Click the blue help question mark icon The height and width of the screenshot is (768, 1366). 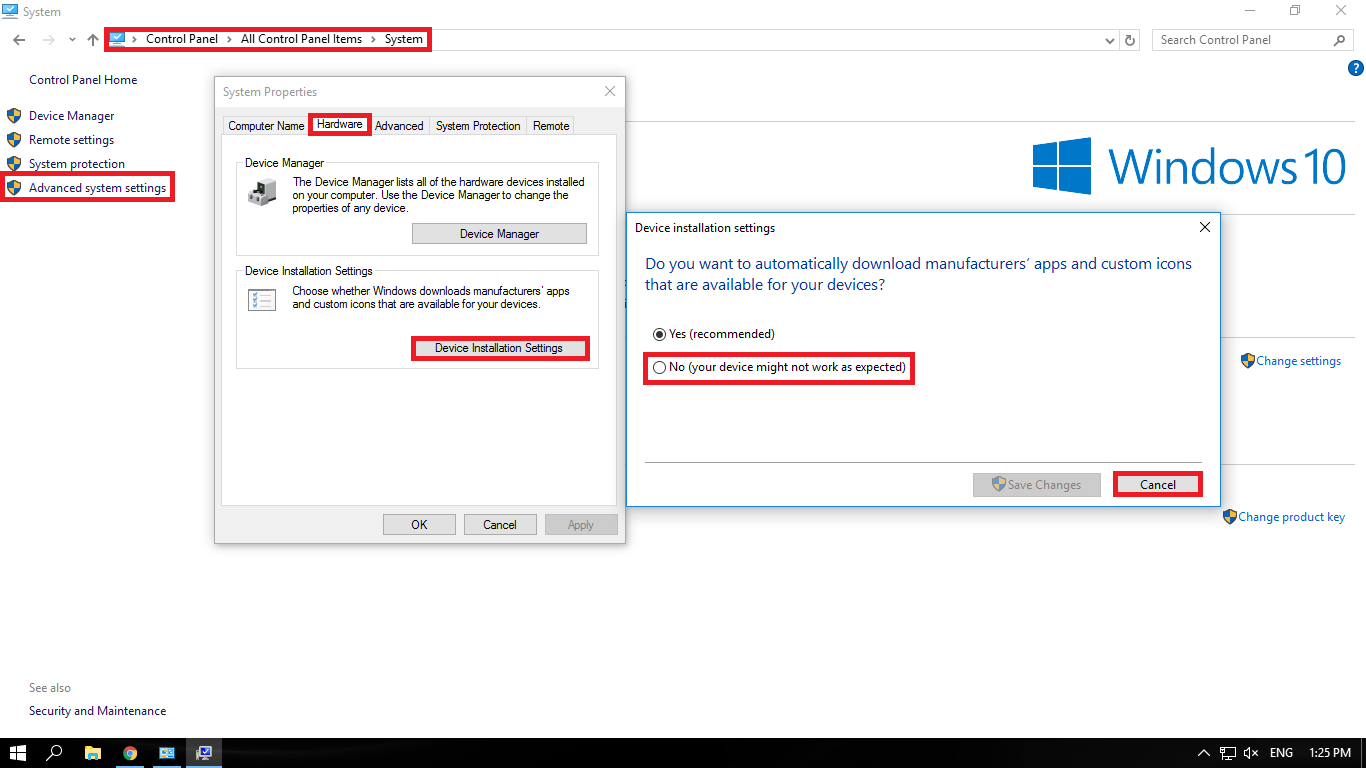click(1356, 69)
